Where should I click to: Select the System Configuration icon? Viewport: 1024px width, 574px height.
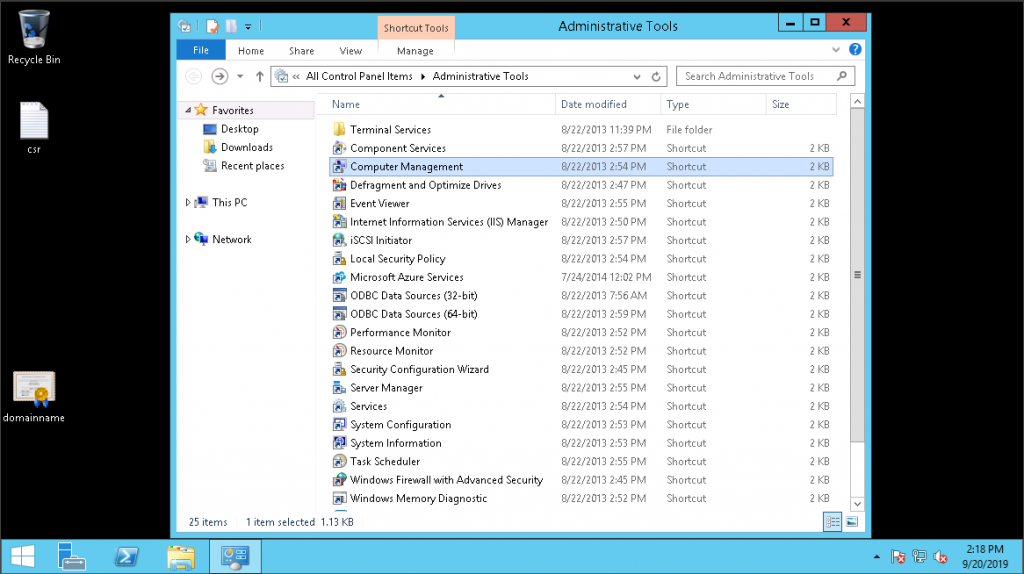(x=339, y=424)
